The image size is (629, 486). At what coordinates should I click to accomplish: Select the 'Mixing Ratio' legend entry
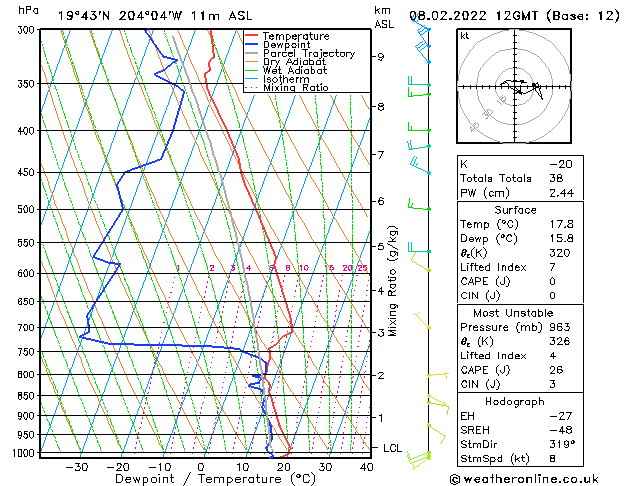coord(296,87)
